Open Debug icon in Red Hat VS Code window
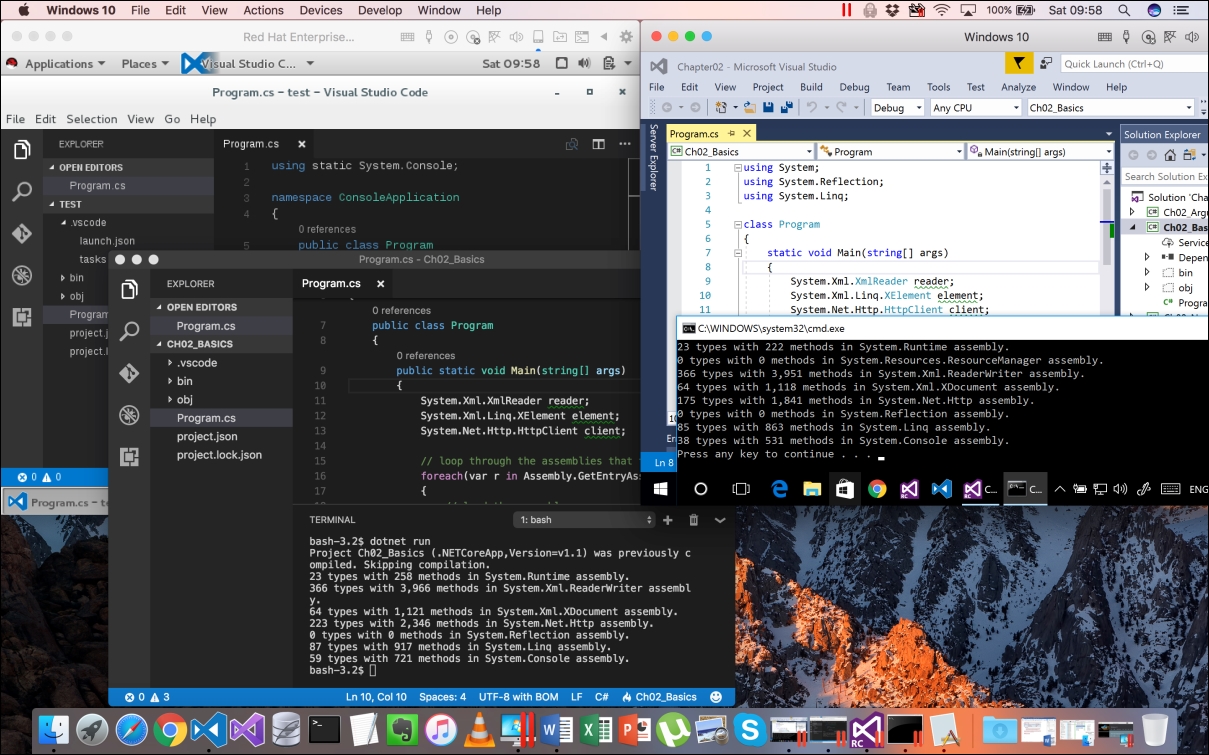This screenshot has height=755, width=1209. (x=21, y=275)
